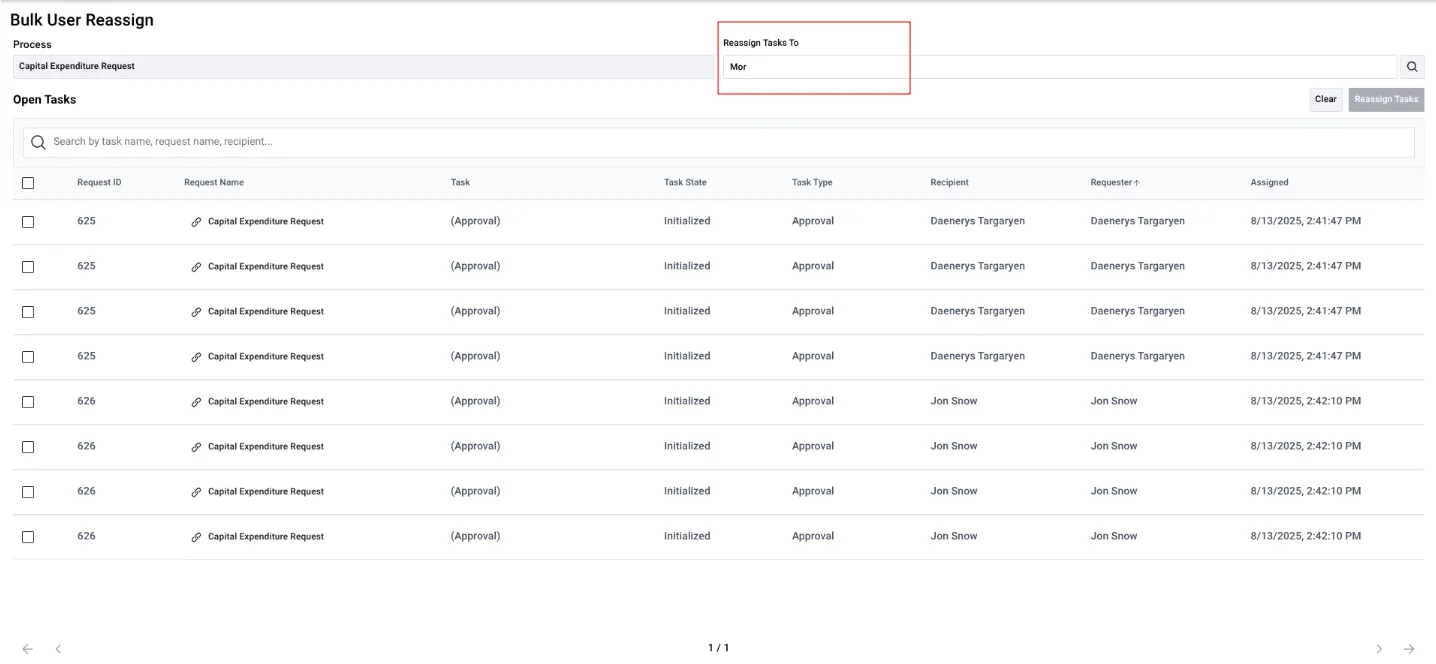Click the last-page arrow at the bottom right
Image resolution: width=1436 pixels, height=664 pixels.
tap(1409, 648)
